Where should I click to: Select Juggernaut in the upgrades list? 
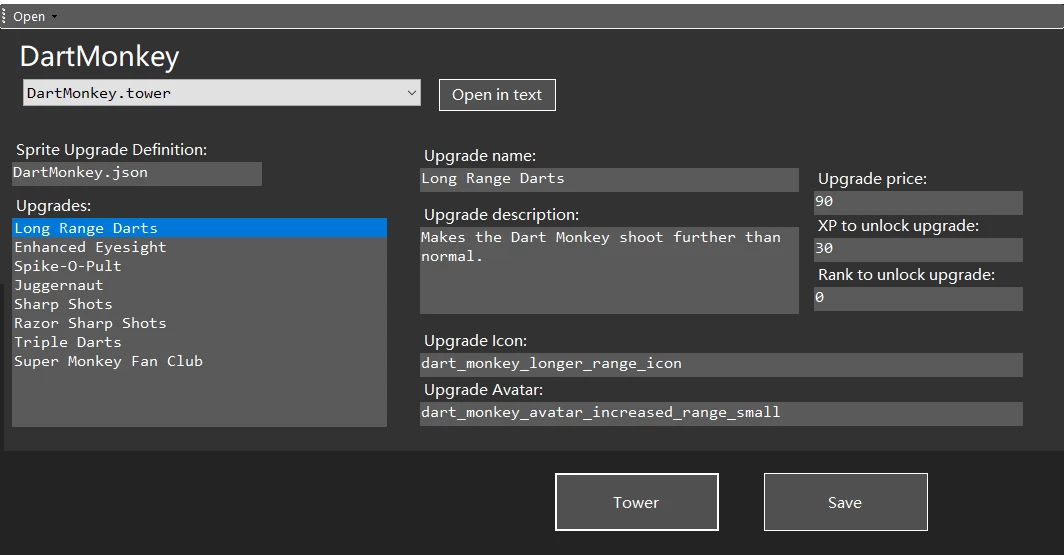(200, 285)
